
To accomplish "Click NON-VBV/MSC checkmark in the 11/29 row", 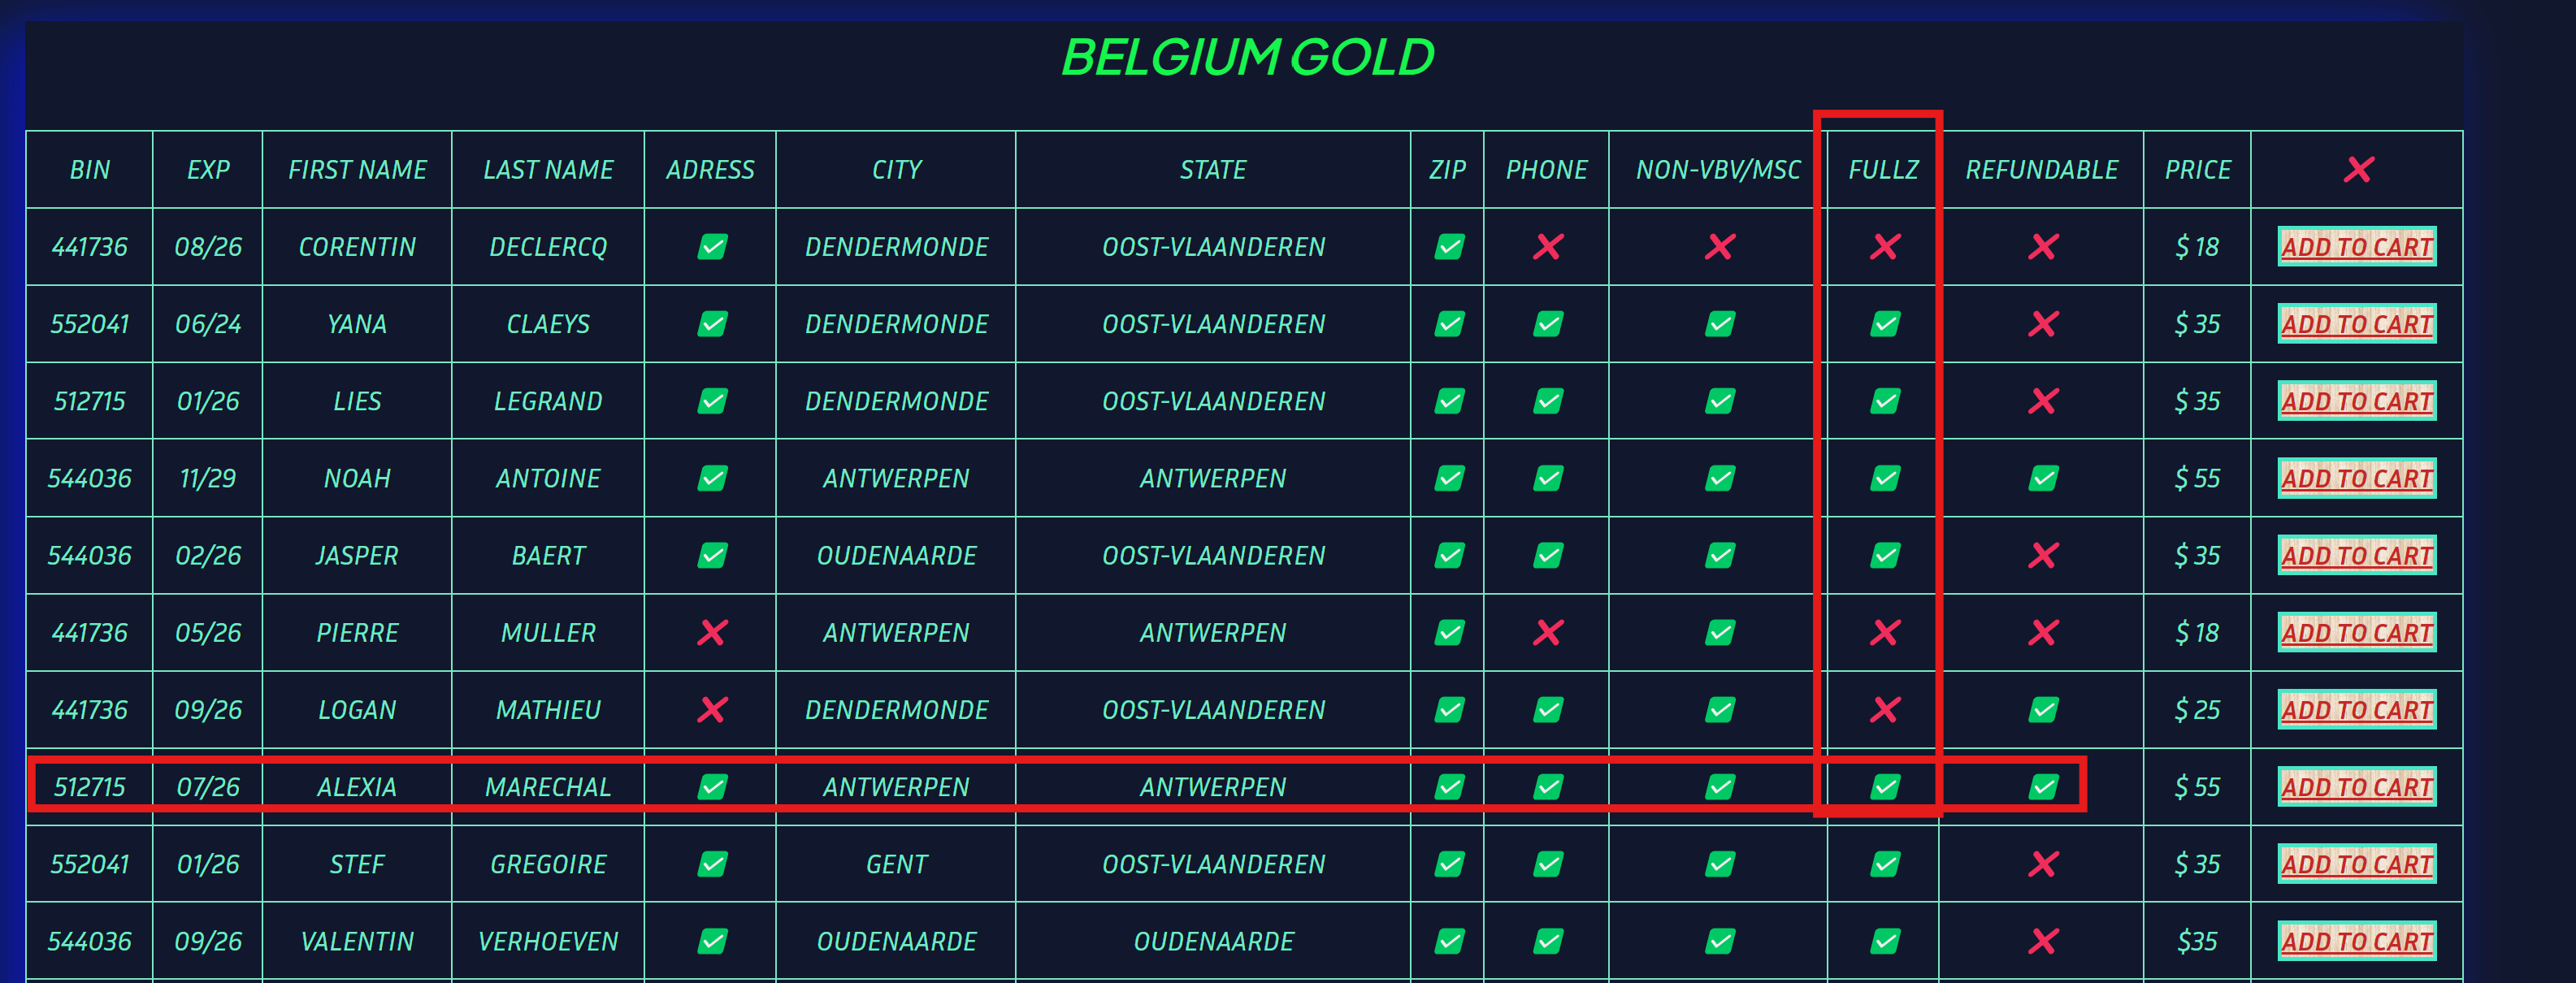I will click(x=1719, y=479).
